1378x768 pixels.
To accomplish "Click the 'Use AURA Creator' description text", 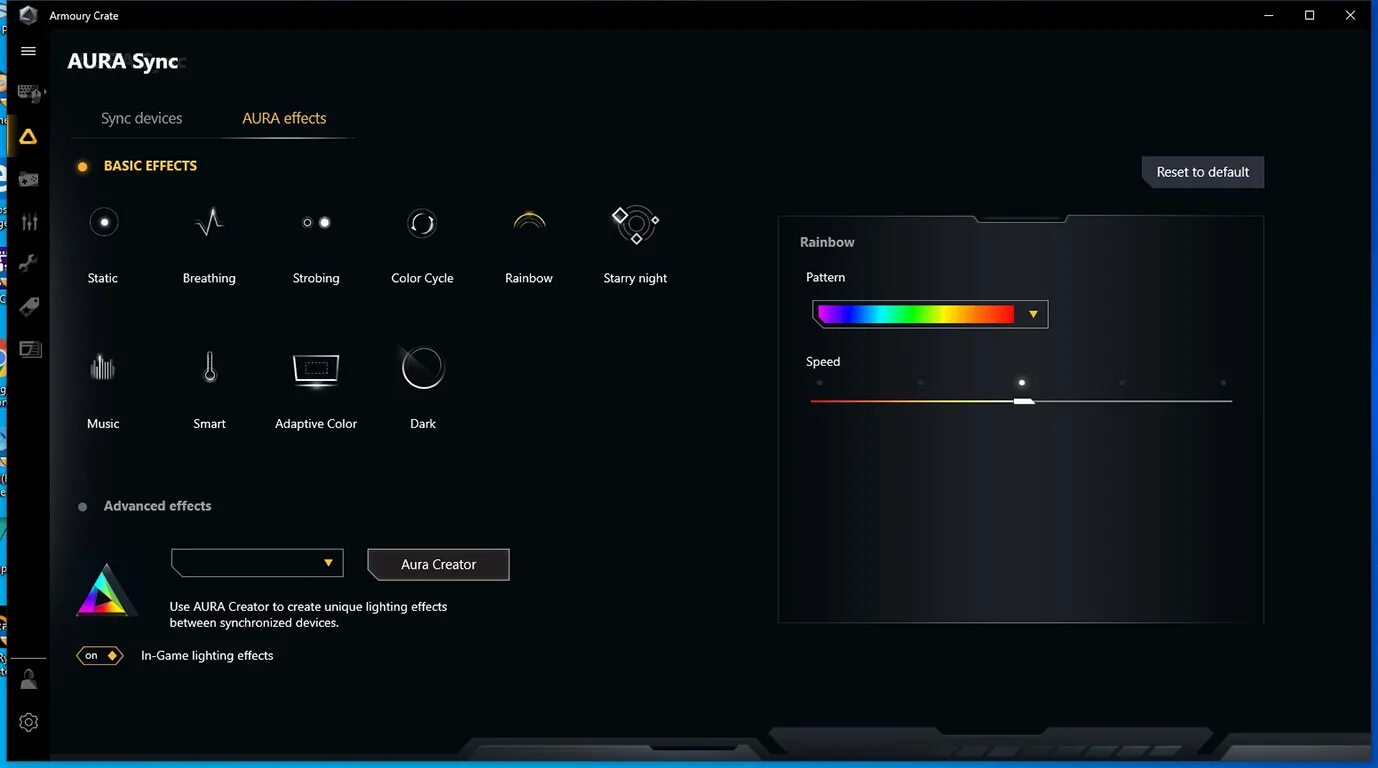I will pyautogui.click(x=308, y=614).
